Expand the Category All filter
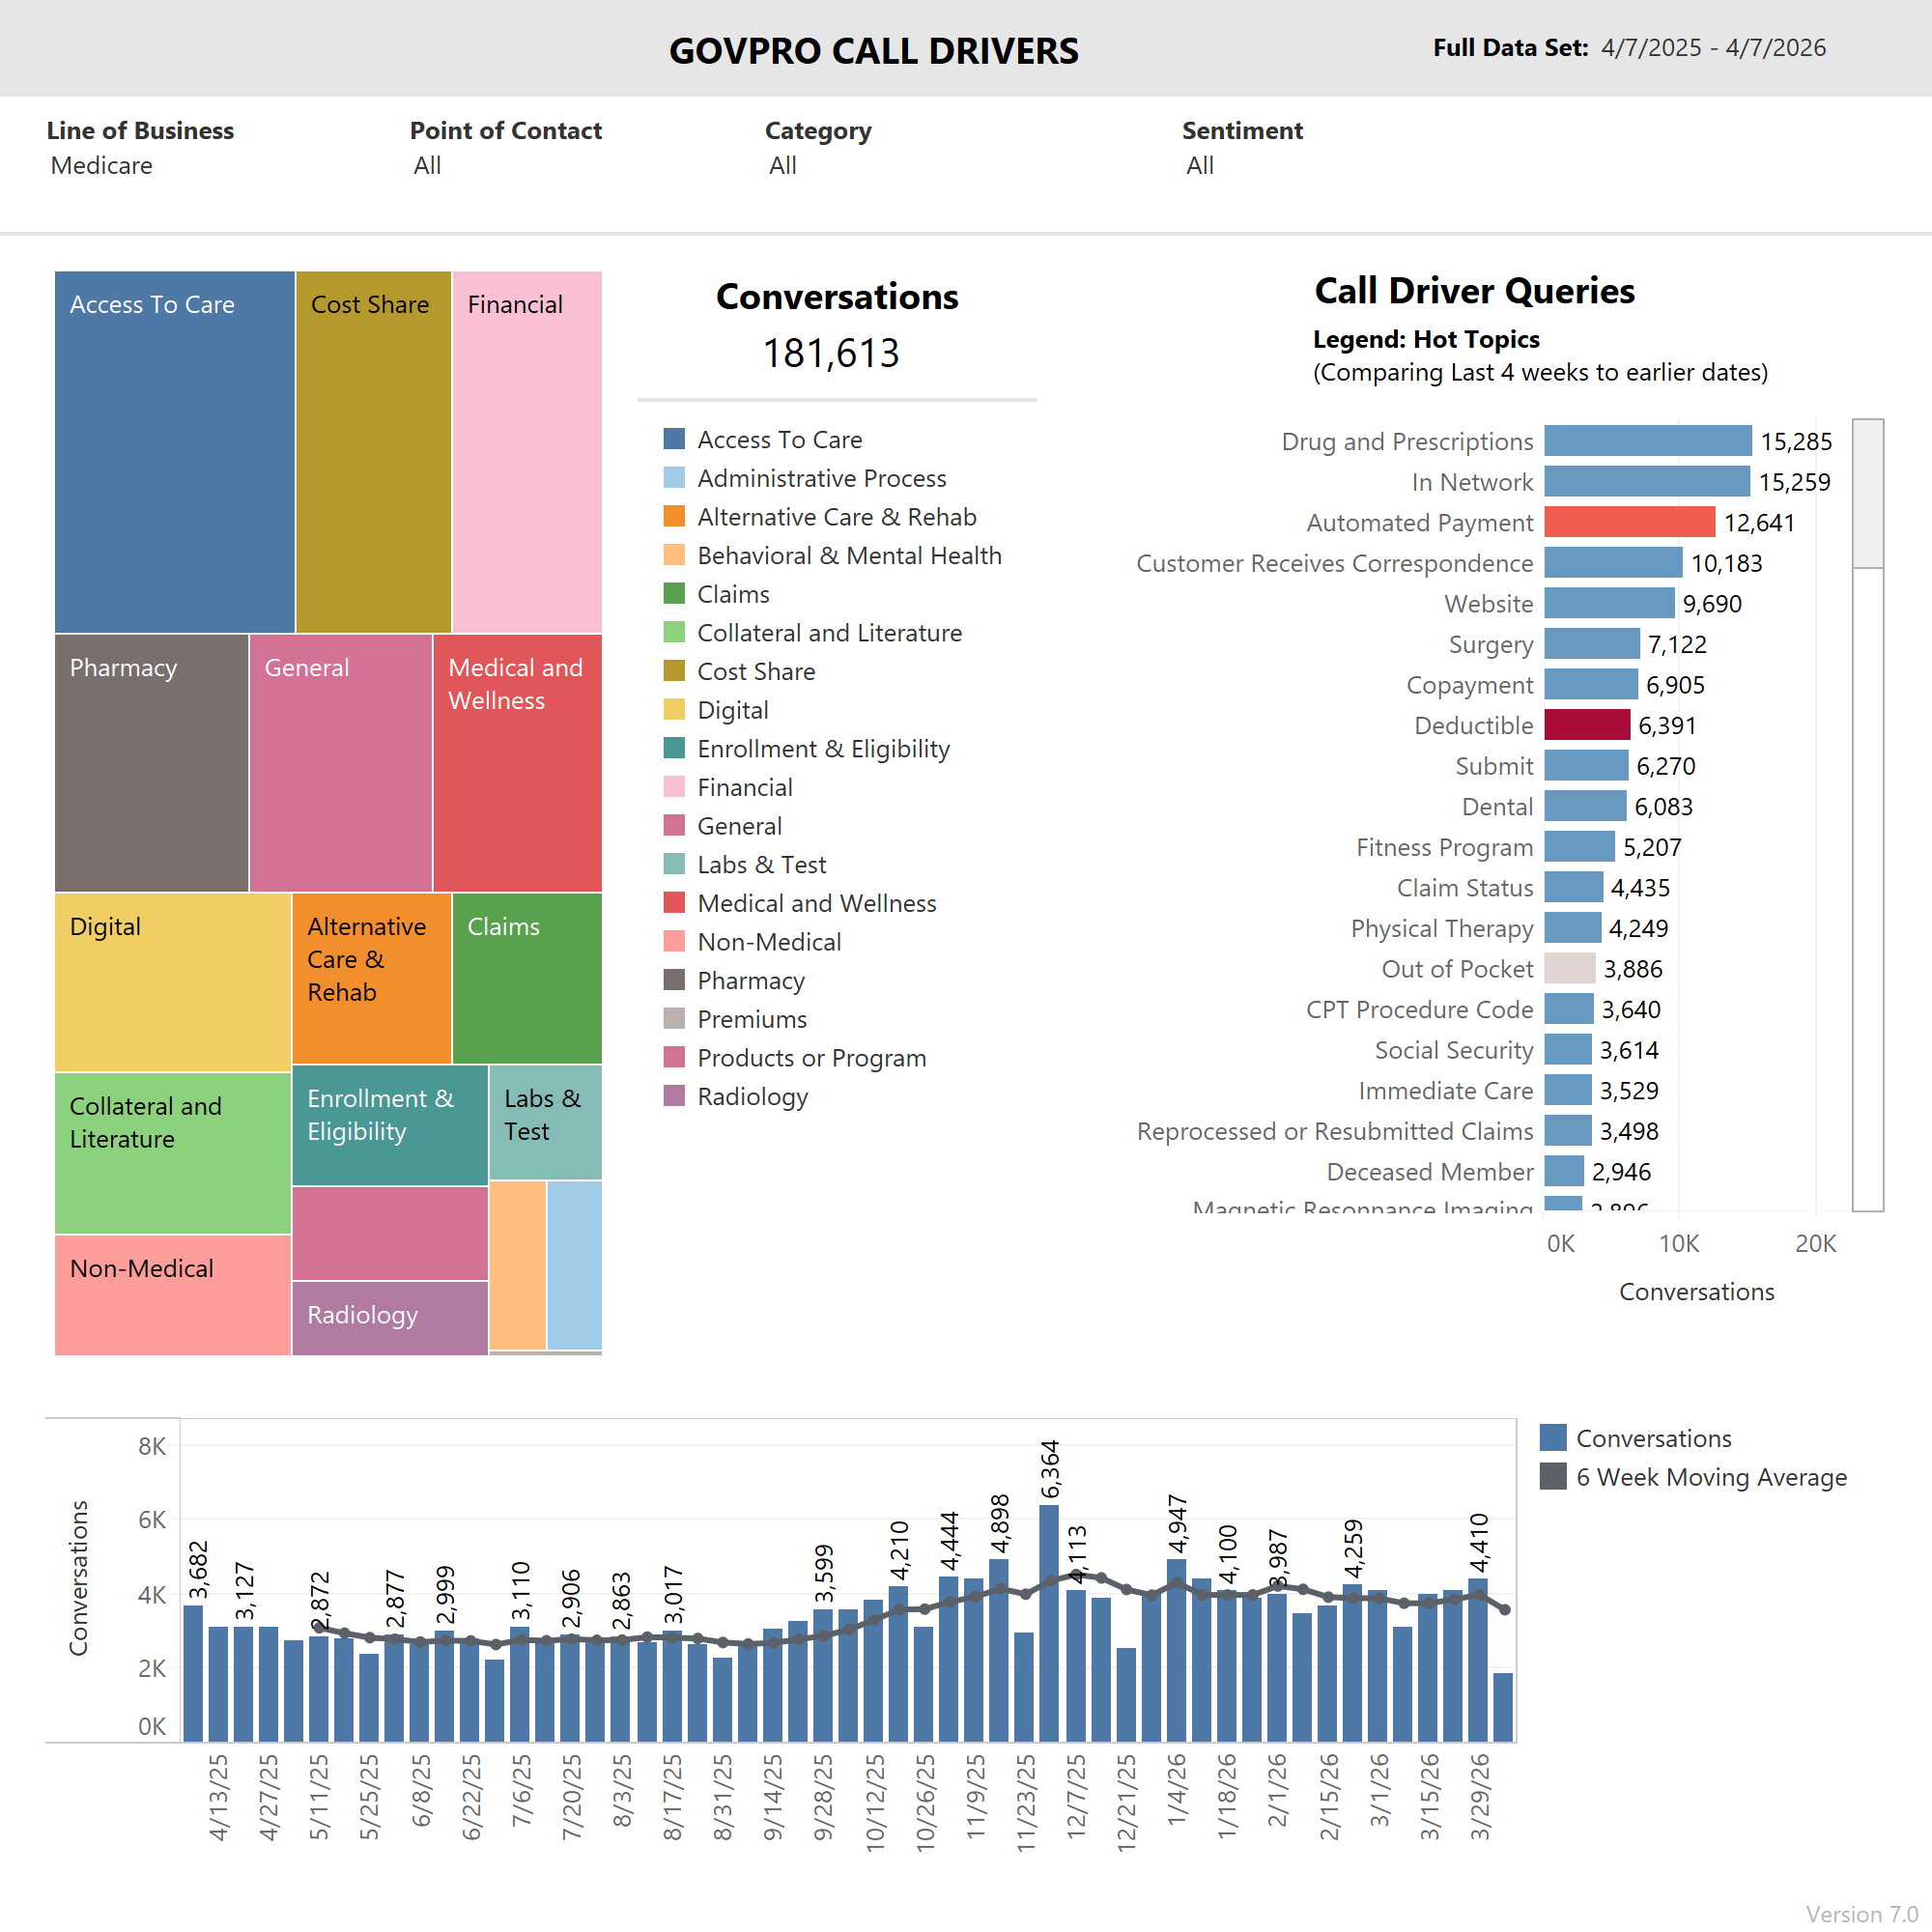Viewport: 1932px width, 1932px height. 783,166
